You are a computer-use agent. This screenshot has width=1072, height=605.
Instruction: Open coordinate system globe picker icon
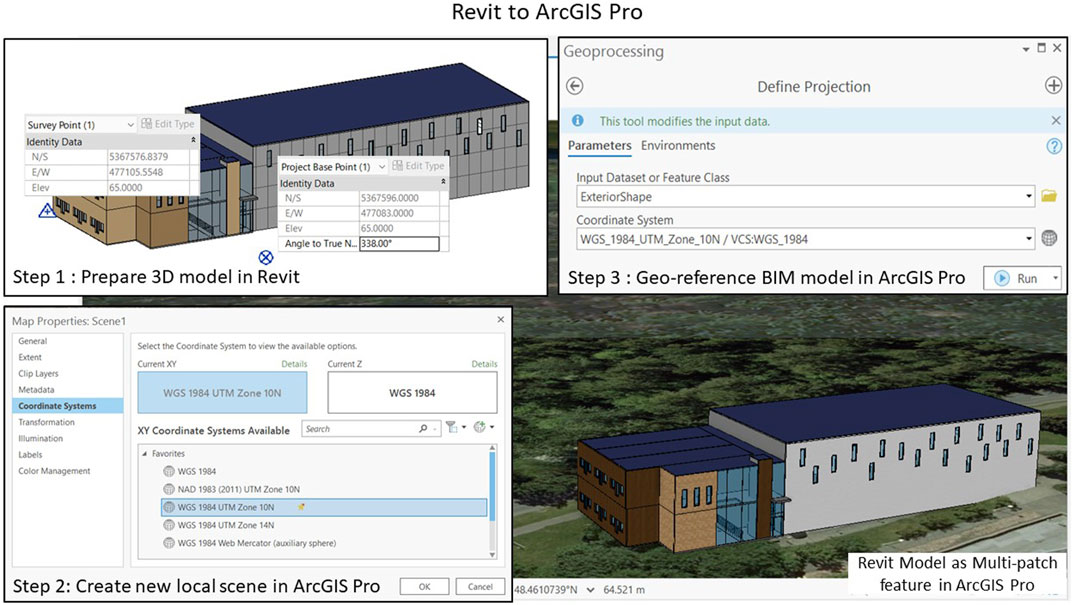click(1049, 239)
